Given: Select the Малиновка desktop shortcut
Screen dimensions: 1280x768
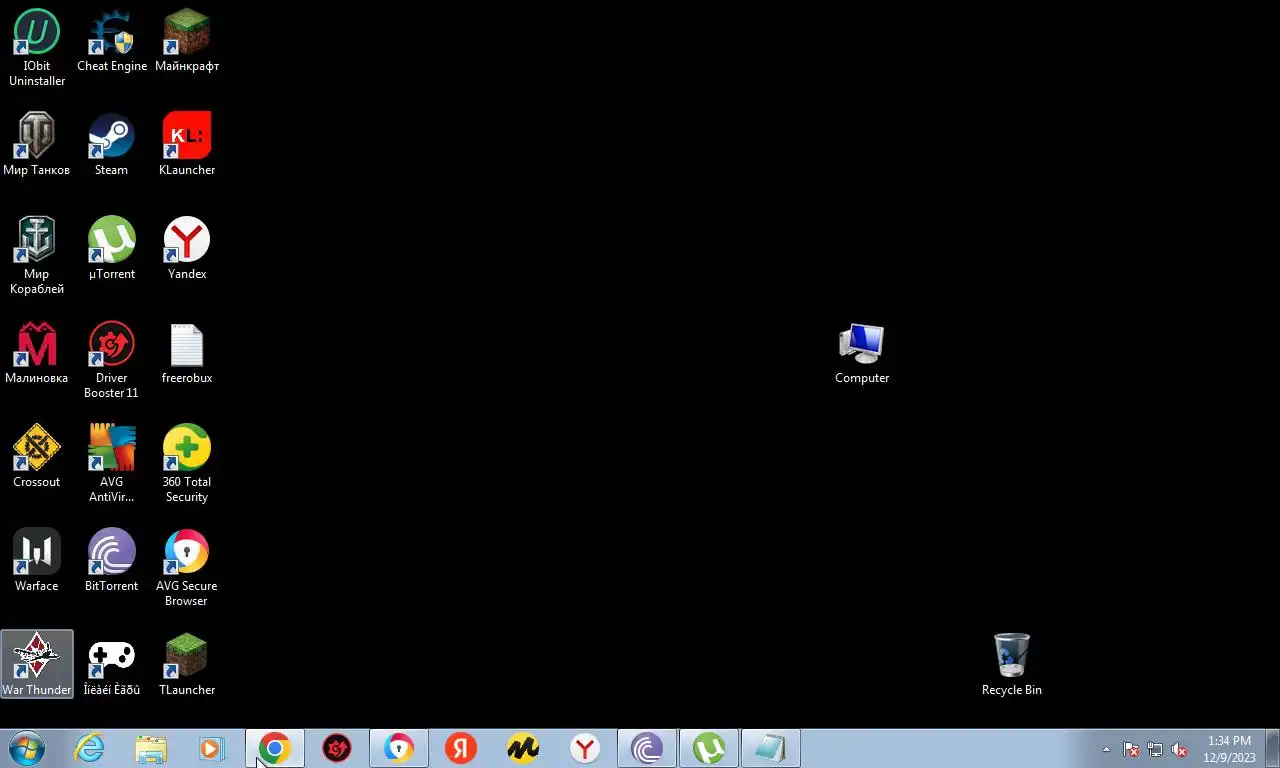Looking at the screenshot, I should [x=37, y=352].
